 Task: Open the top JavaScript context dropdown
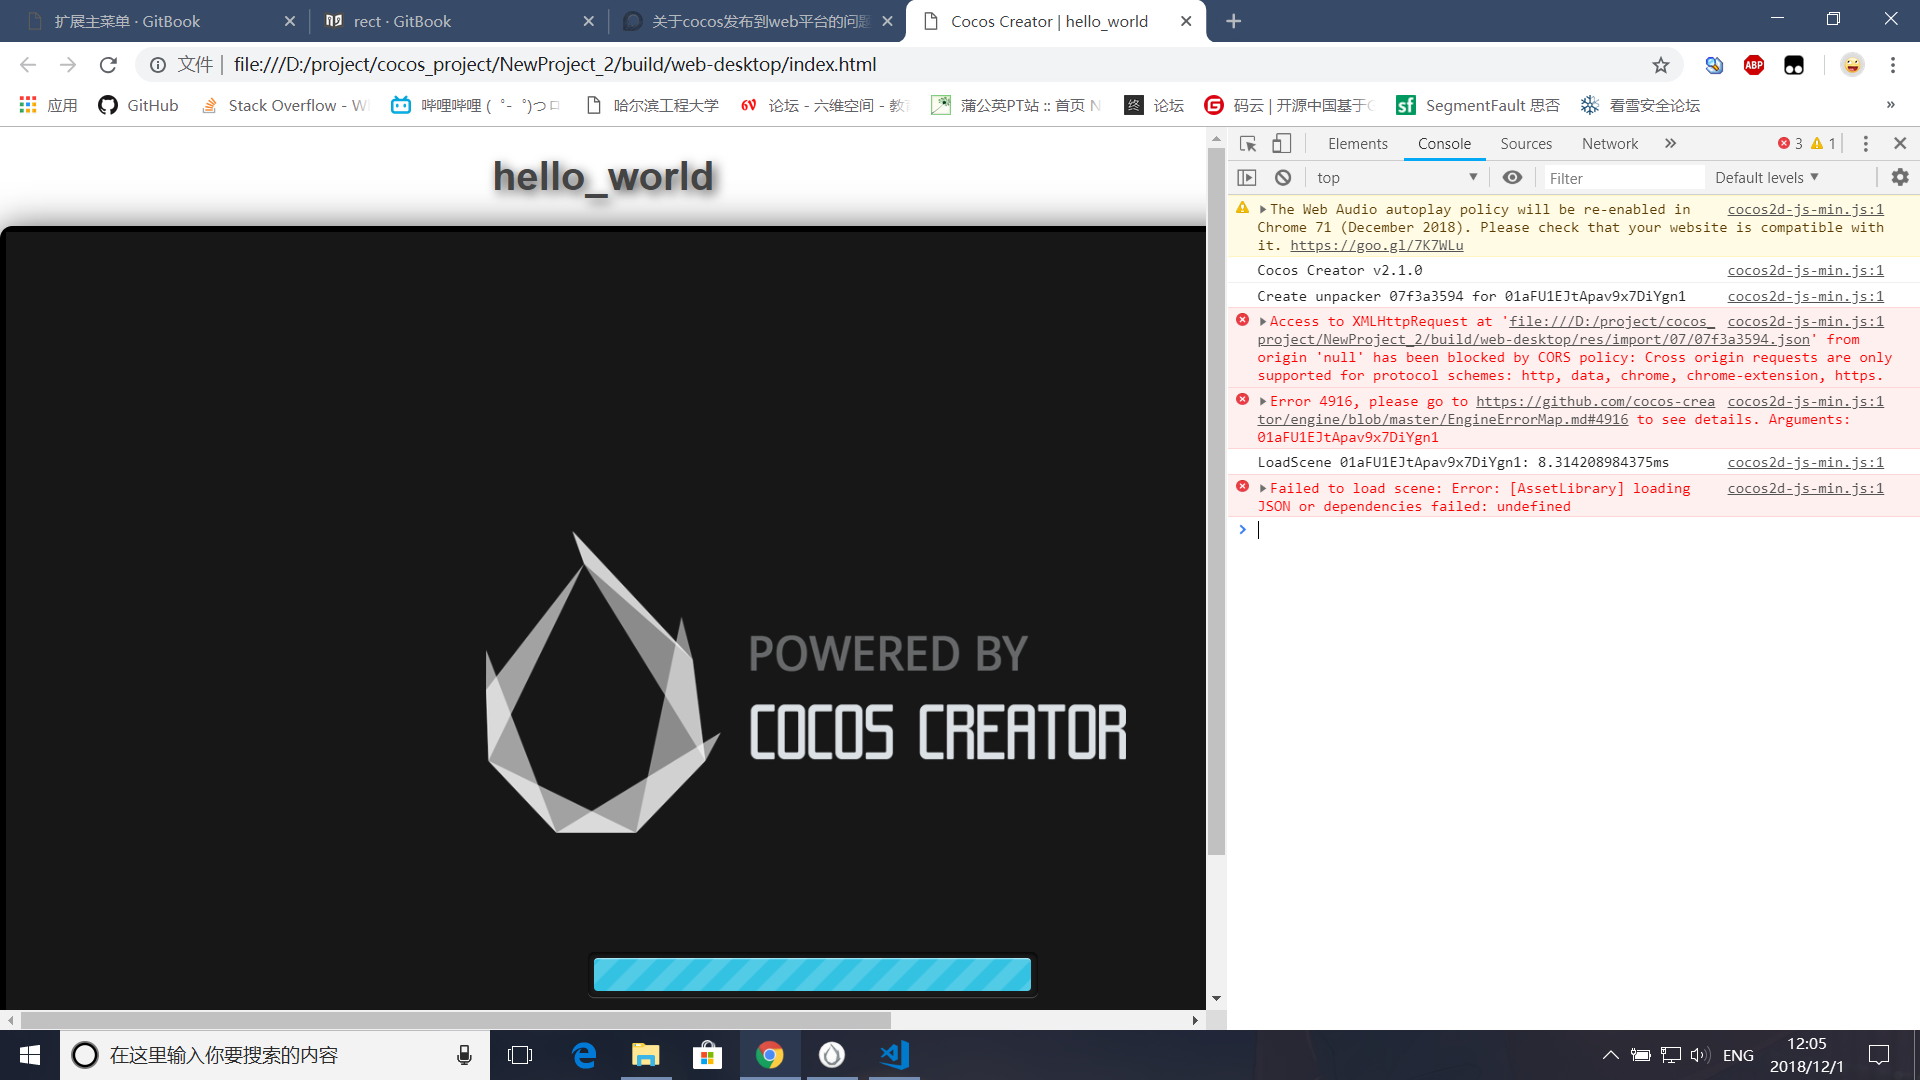pos(1396,178)
